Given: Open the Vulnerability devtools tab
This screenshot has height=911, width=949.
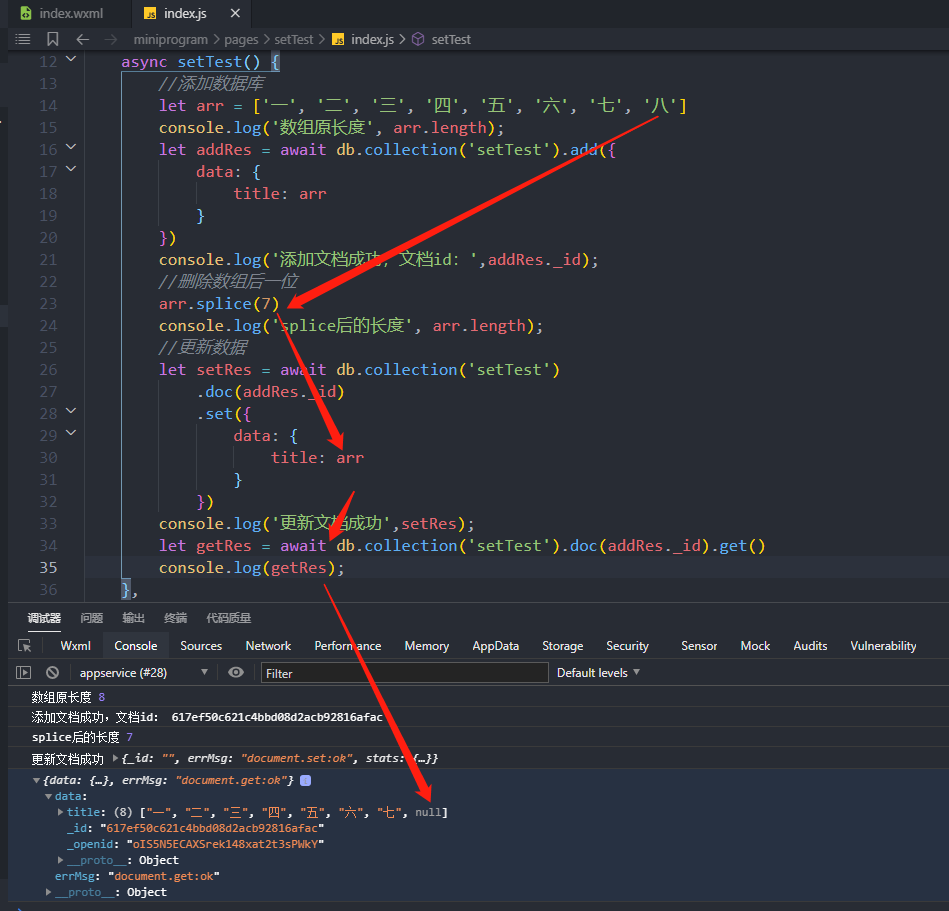Looking at the screenshot, I should coord(883,646).
